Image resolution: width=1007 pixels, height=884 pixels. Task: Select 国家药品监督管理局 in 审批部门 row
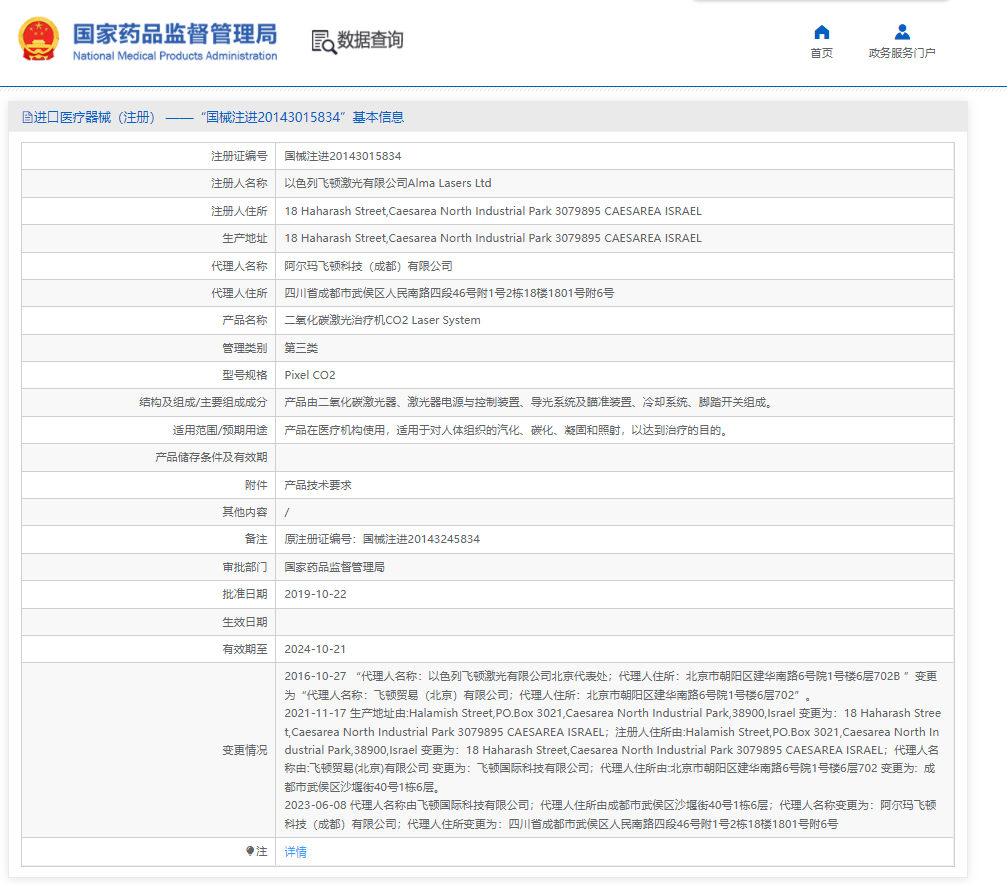click(335, 567)
